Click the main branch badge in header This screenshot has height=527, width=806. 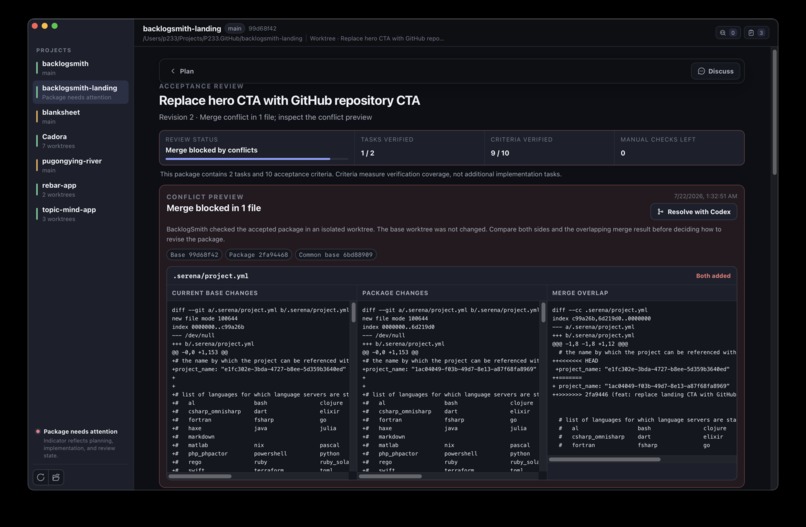[x=234, y=29]
